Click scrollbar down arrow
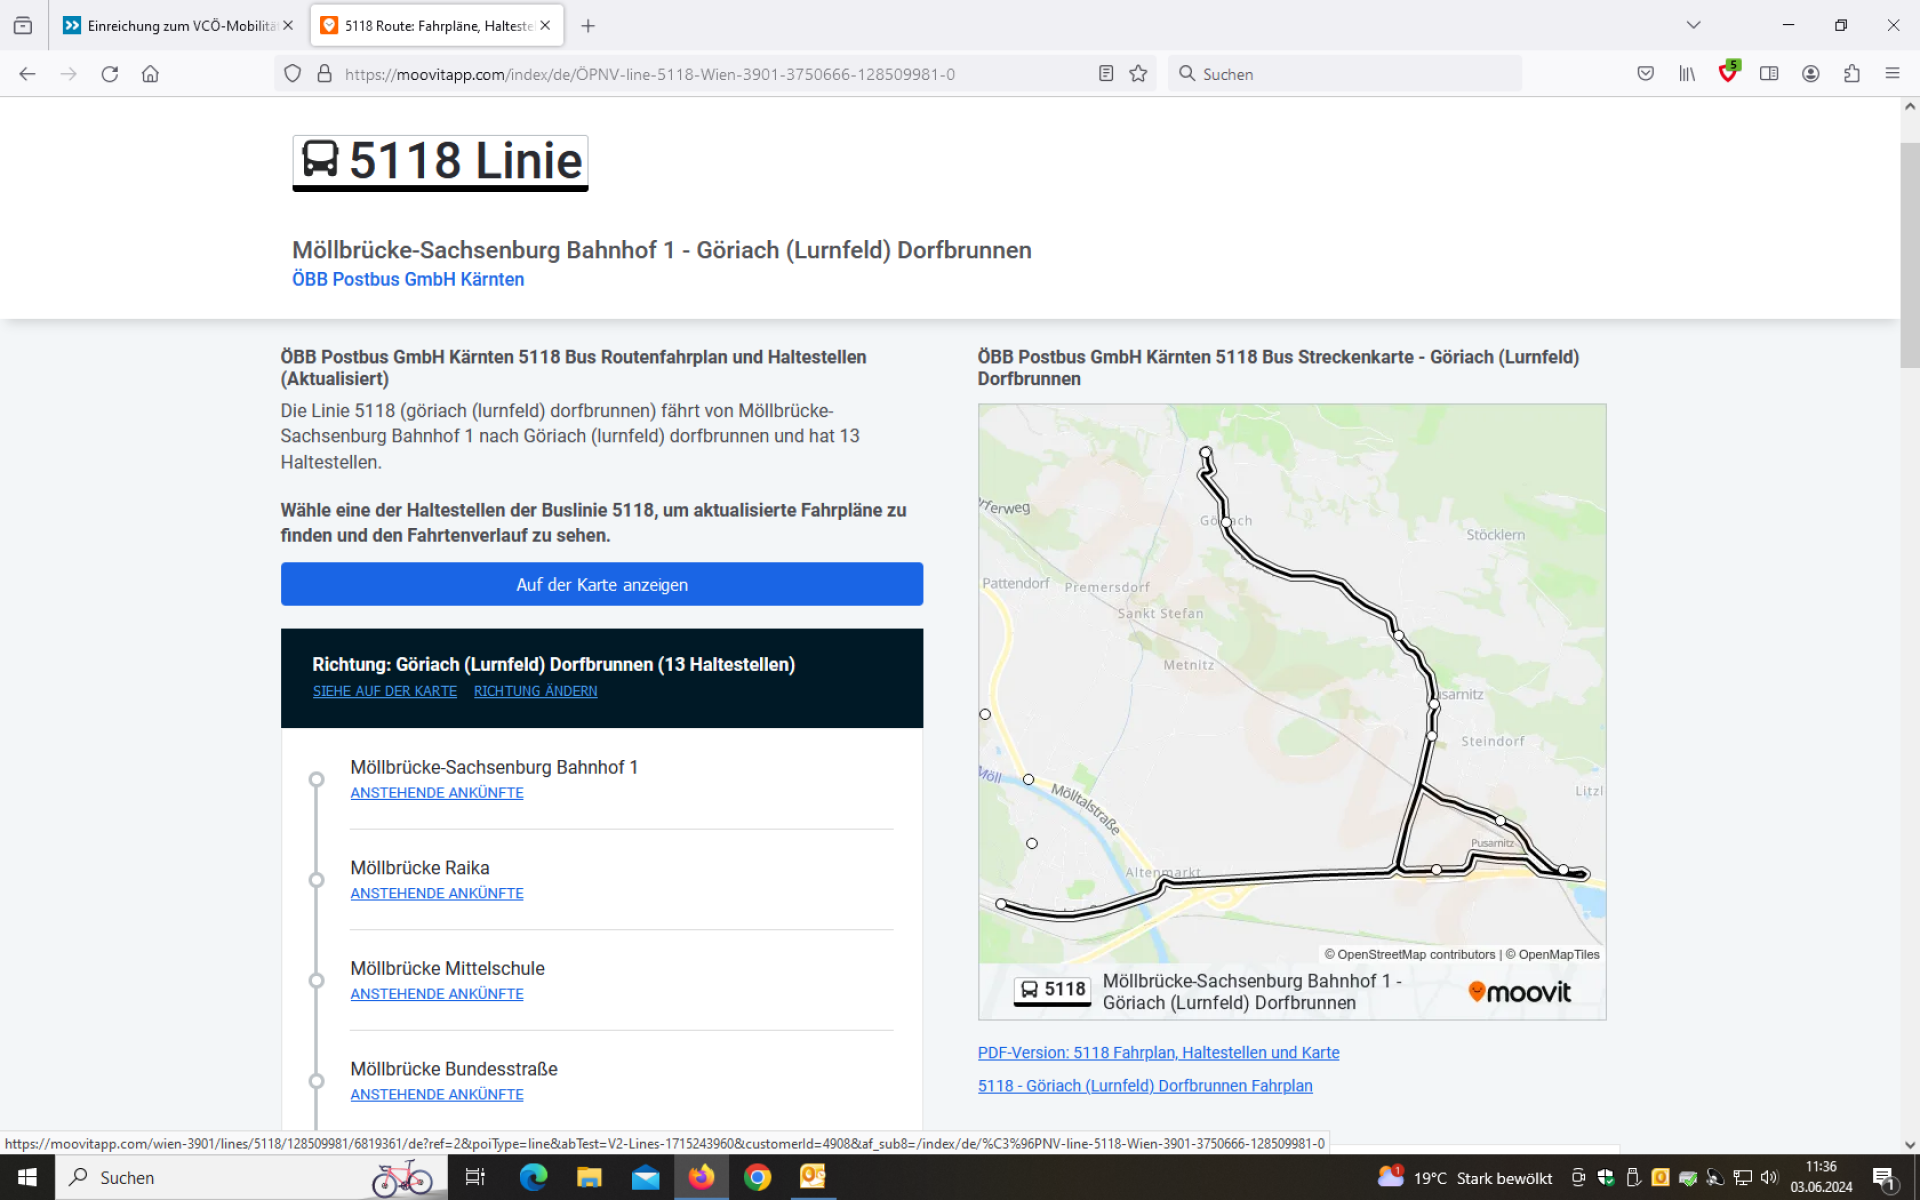Image resolution: width=1920 pixels, height=1200 pixels. [x=1910, y=1145]
